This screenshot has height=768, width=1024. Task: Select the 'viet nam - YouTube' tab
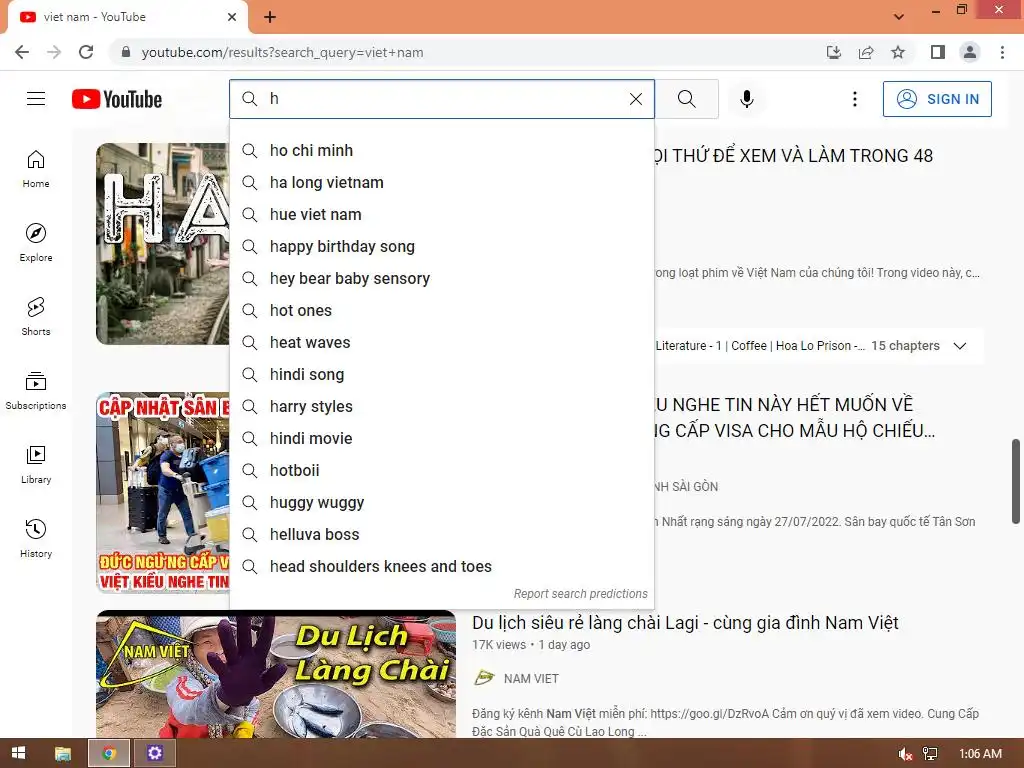coord(128,17)
